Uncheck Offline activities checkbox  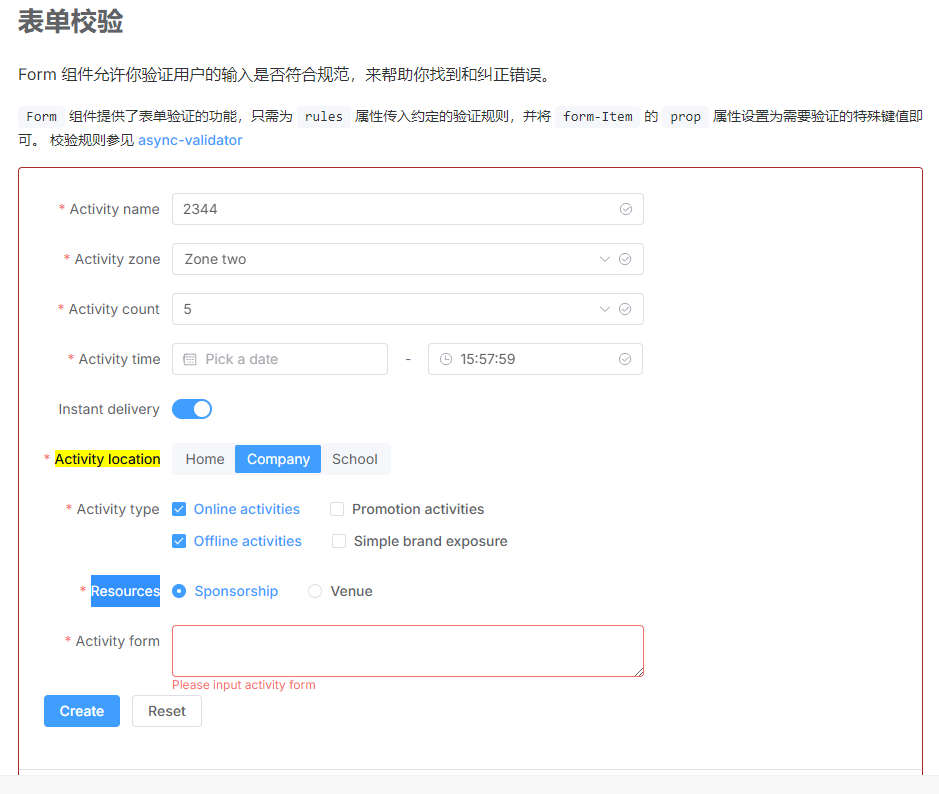tap(179, 541)
